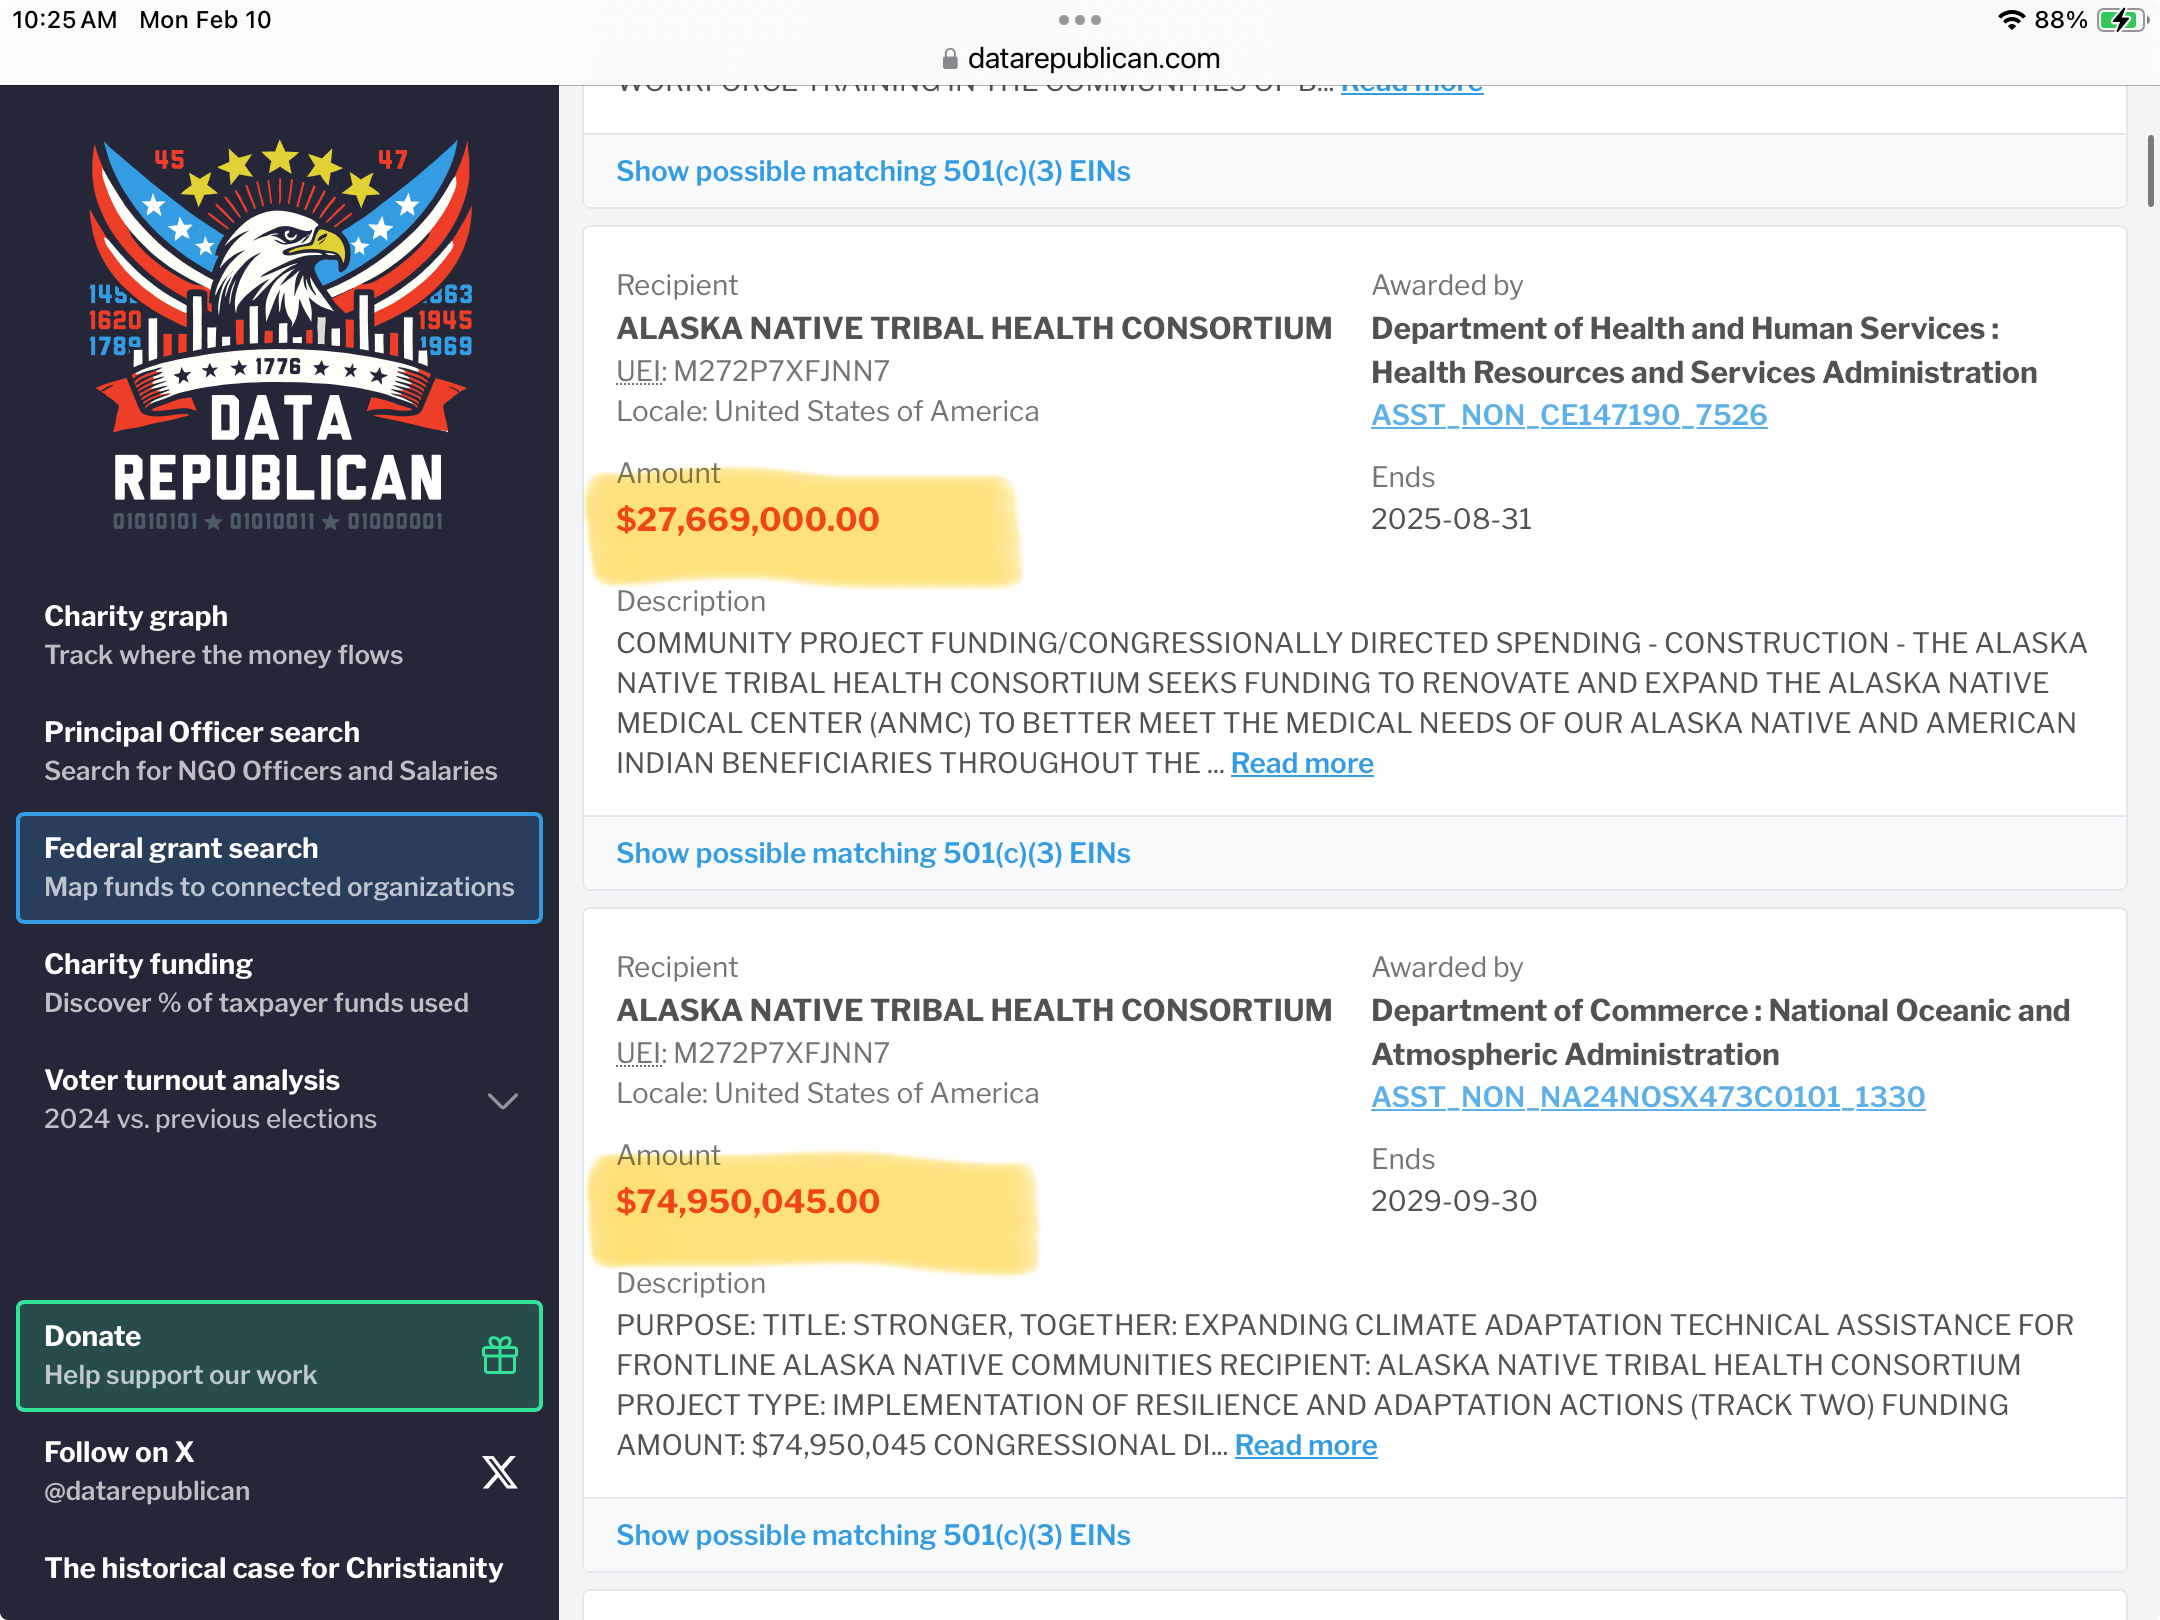Open Voter turnout analysis item
Viewport: 2160px width, 1620px height.
tap(279, 1099)
